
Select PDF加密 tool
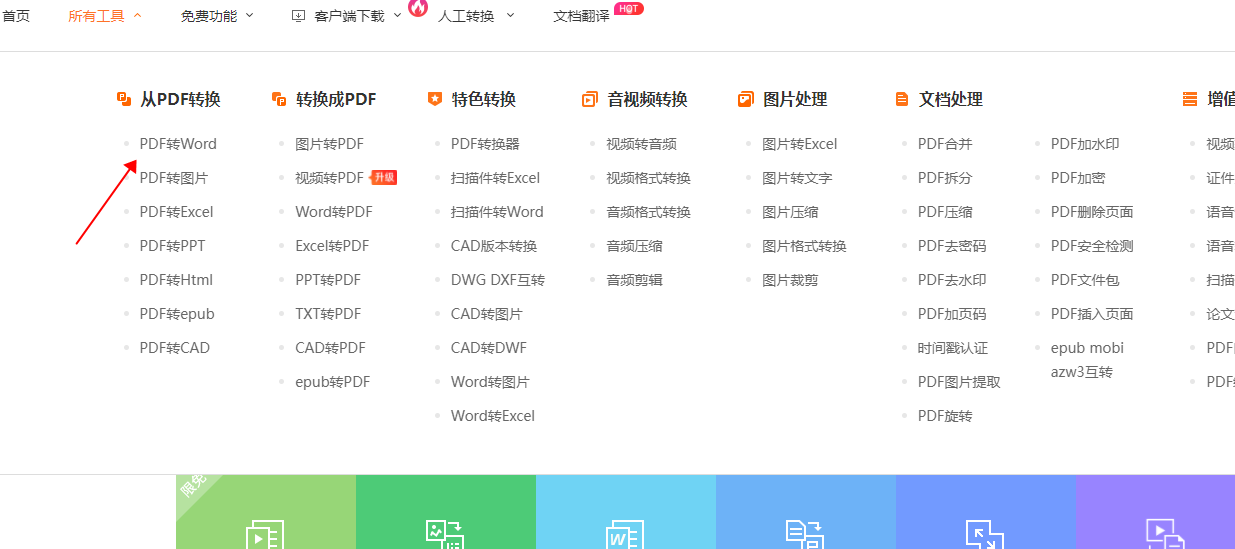pos(1079,178)
